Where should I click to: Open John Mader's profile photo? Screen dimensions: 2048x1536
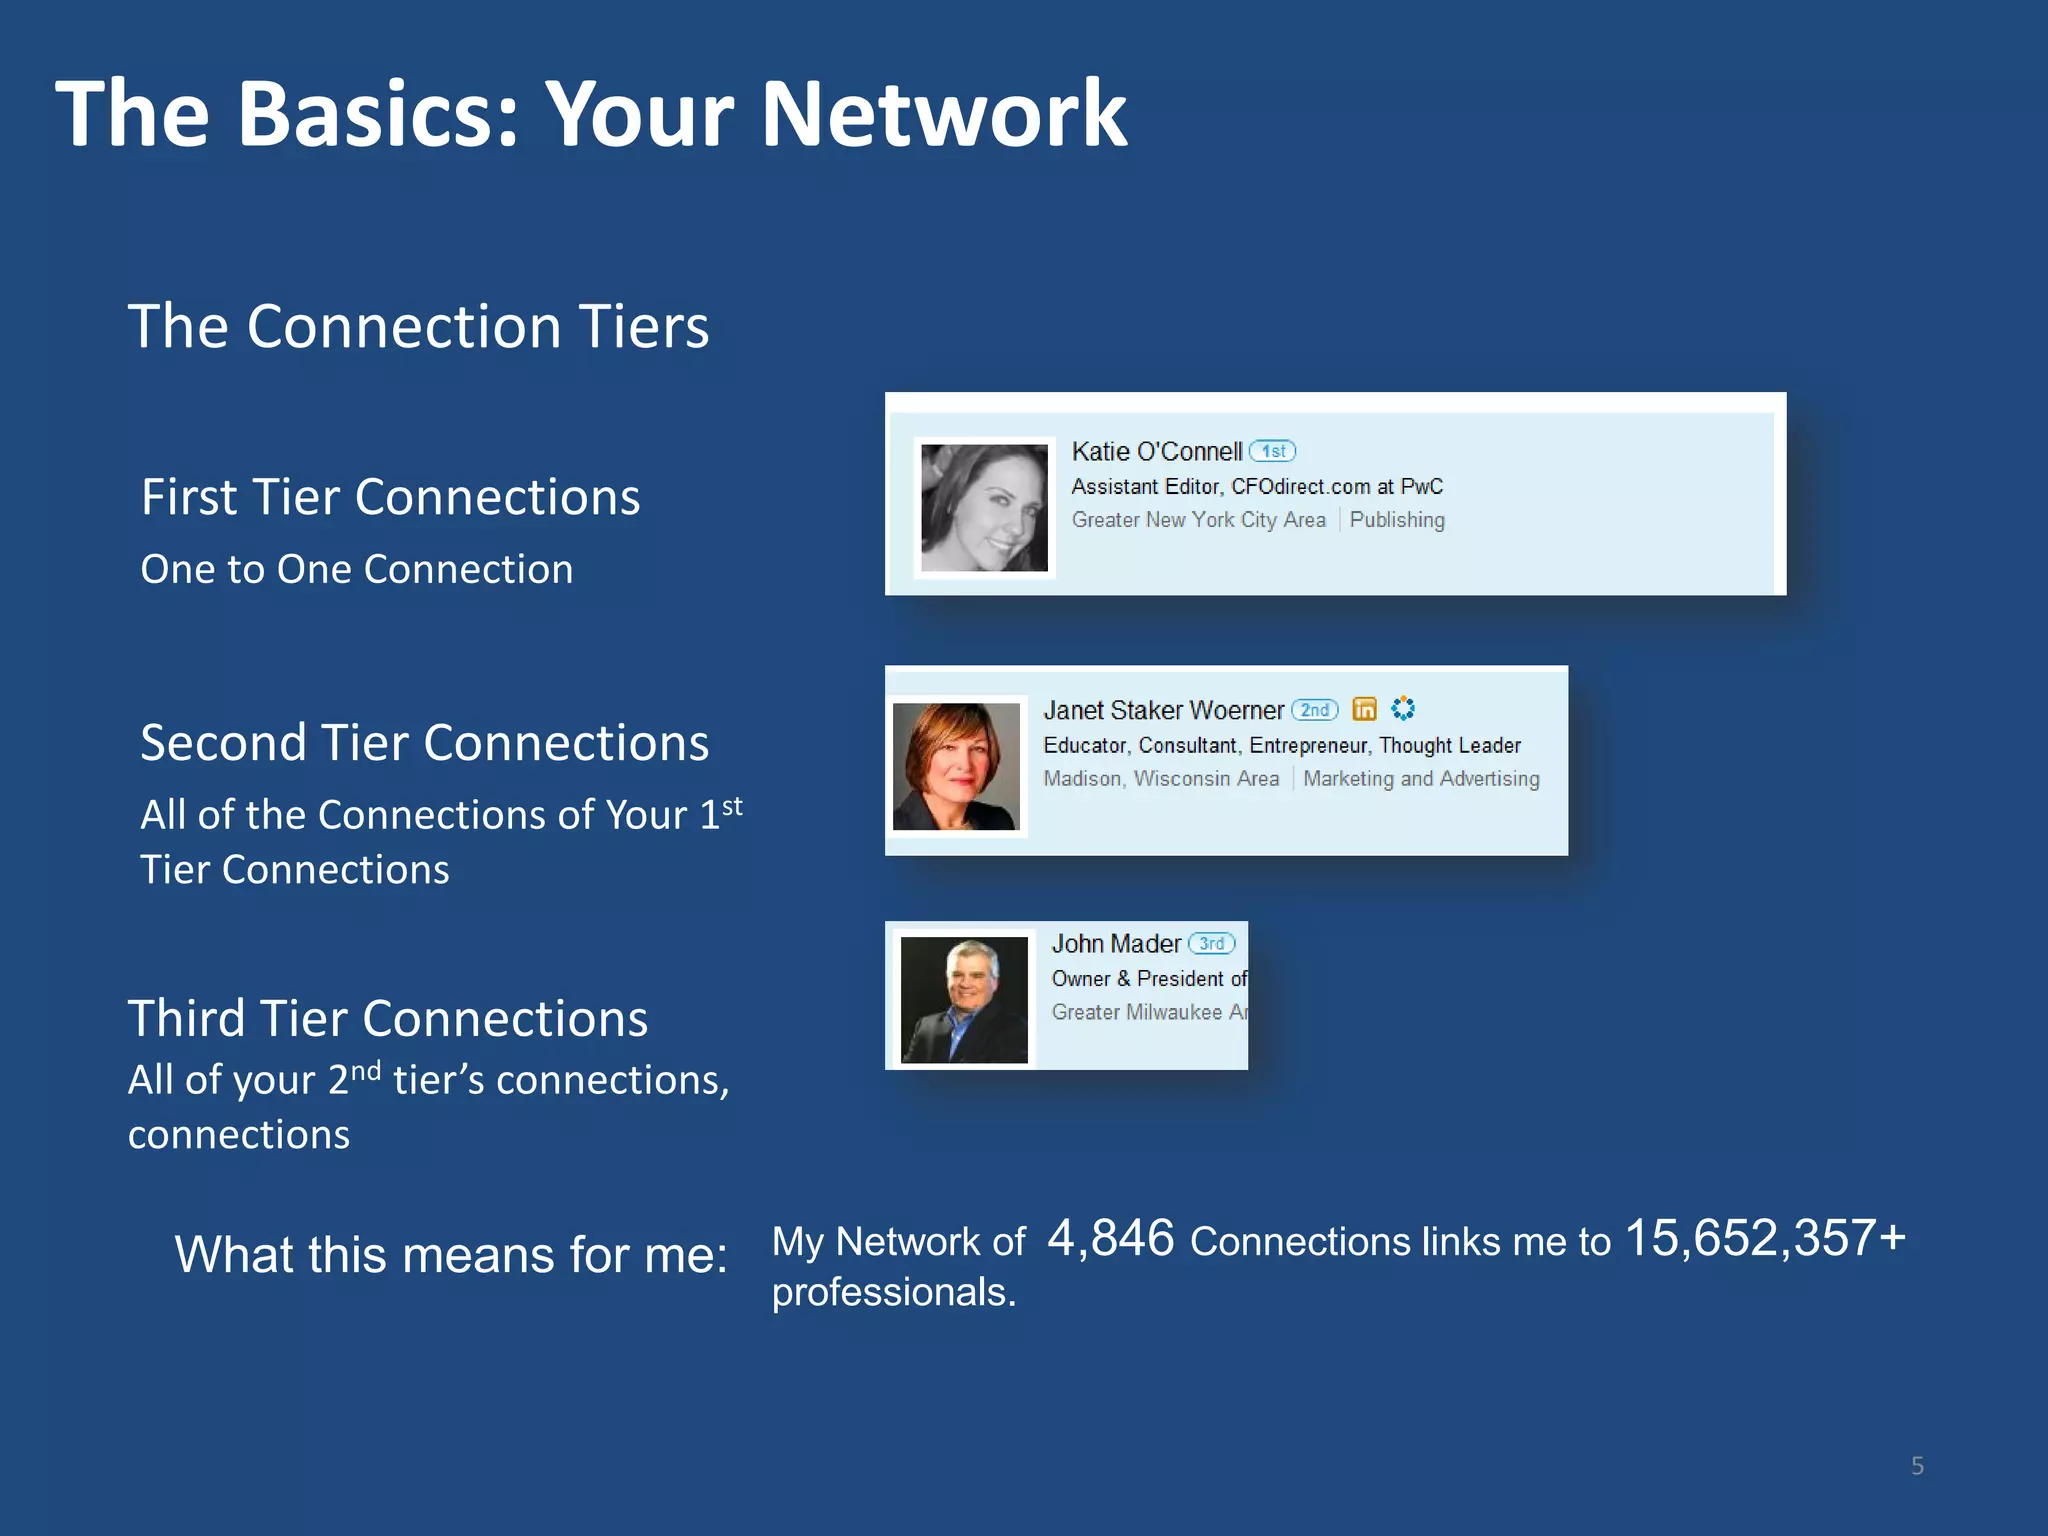coord(964,999)
